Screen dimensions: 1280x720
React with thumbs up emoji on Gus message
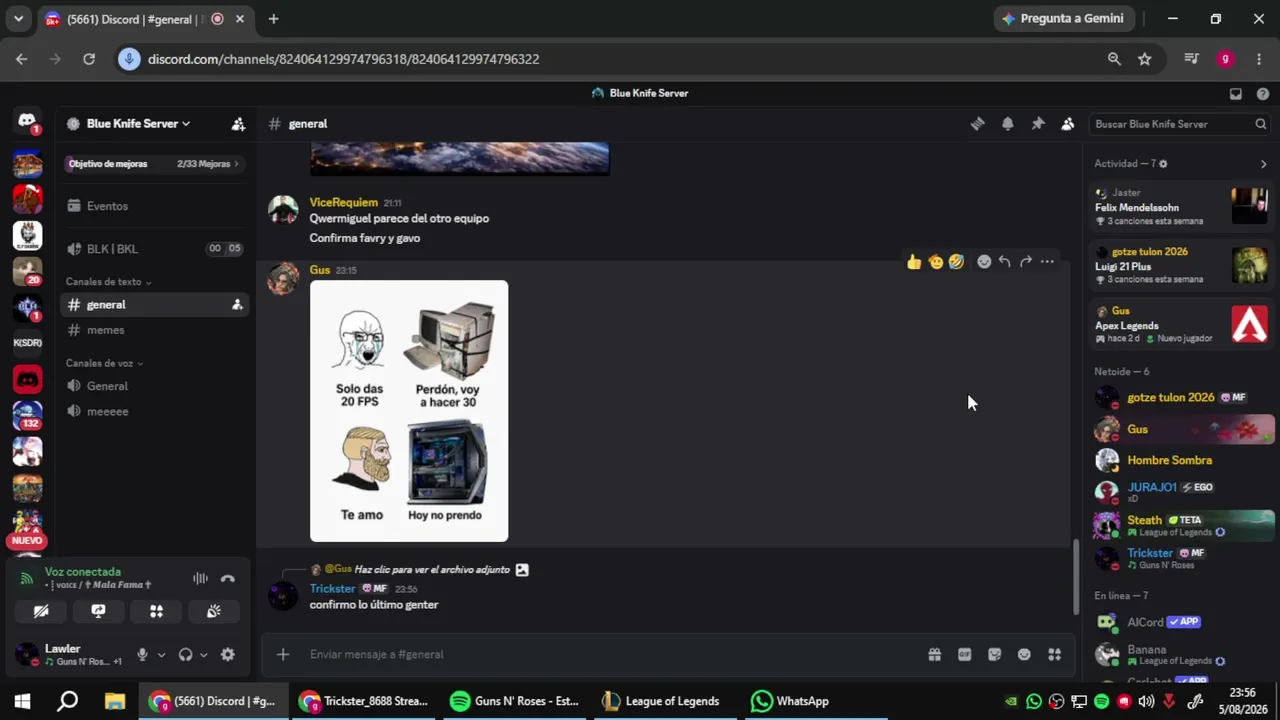coord(914,262)
